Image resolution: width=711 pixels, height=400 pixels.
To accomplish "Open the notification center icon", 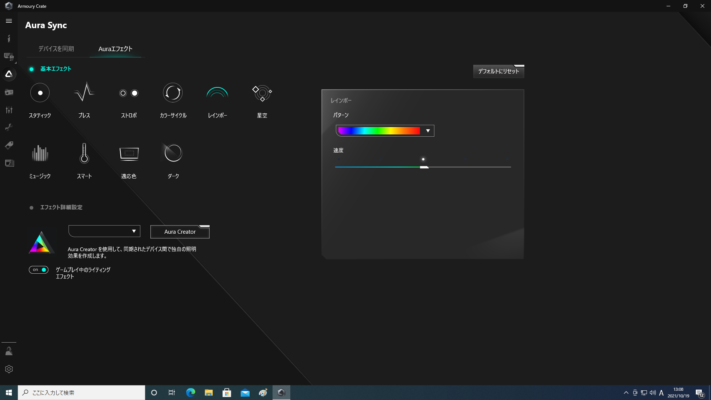I will (701, 393).
